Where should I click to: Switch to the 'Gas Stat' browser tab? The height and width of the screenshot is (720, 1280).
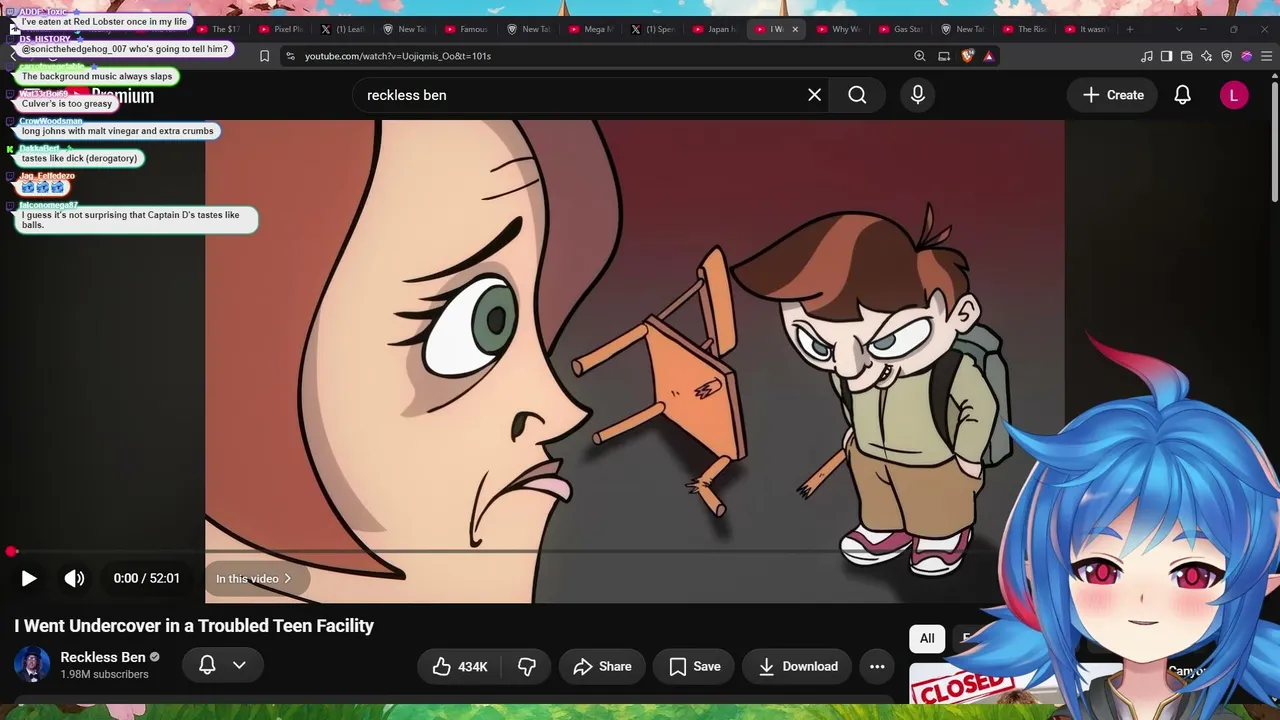coord(900,29)
